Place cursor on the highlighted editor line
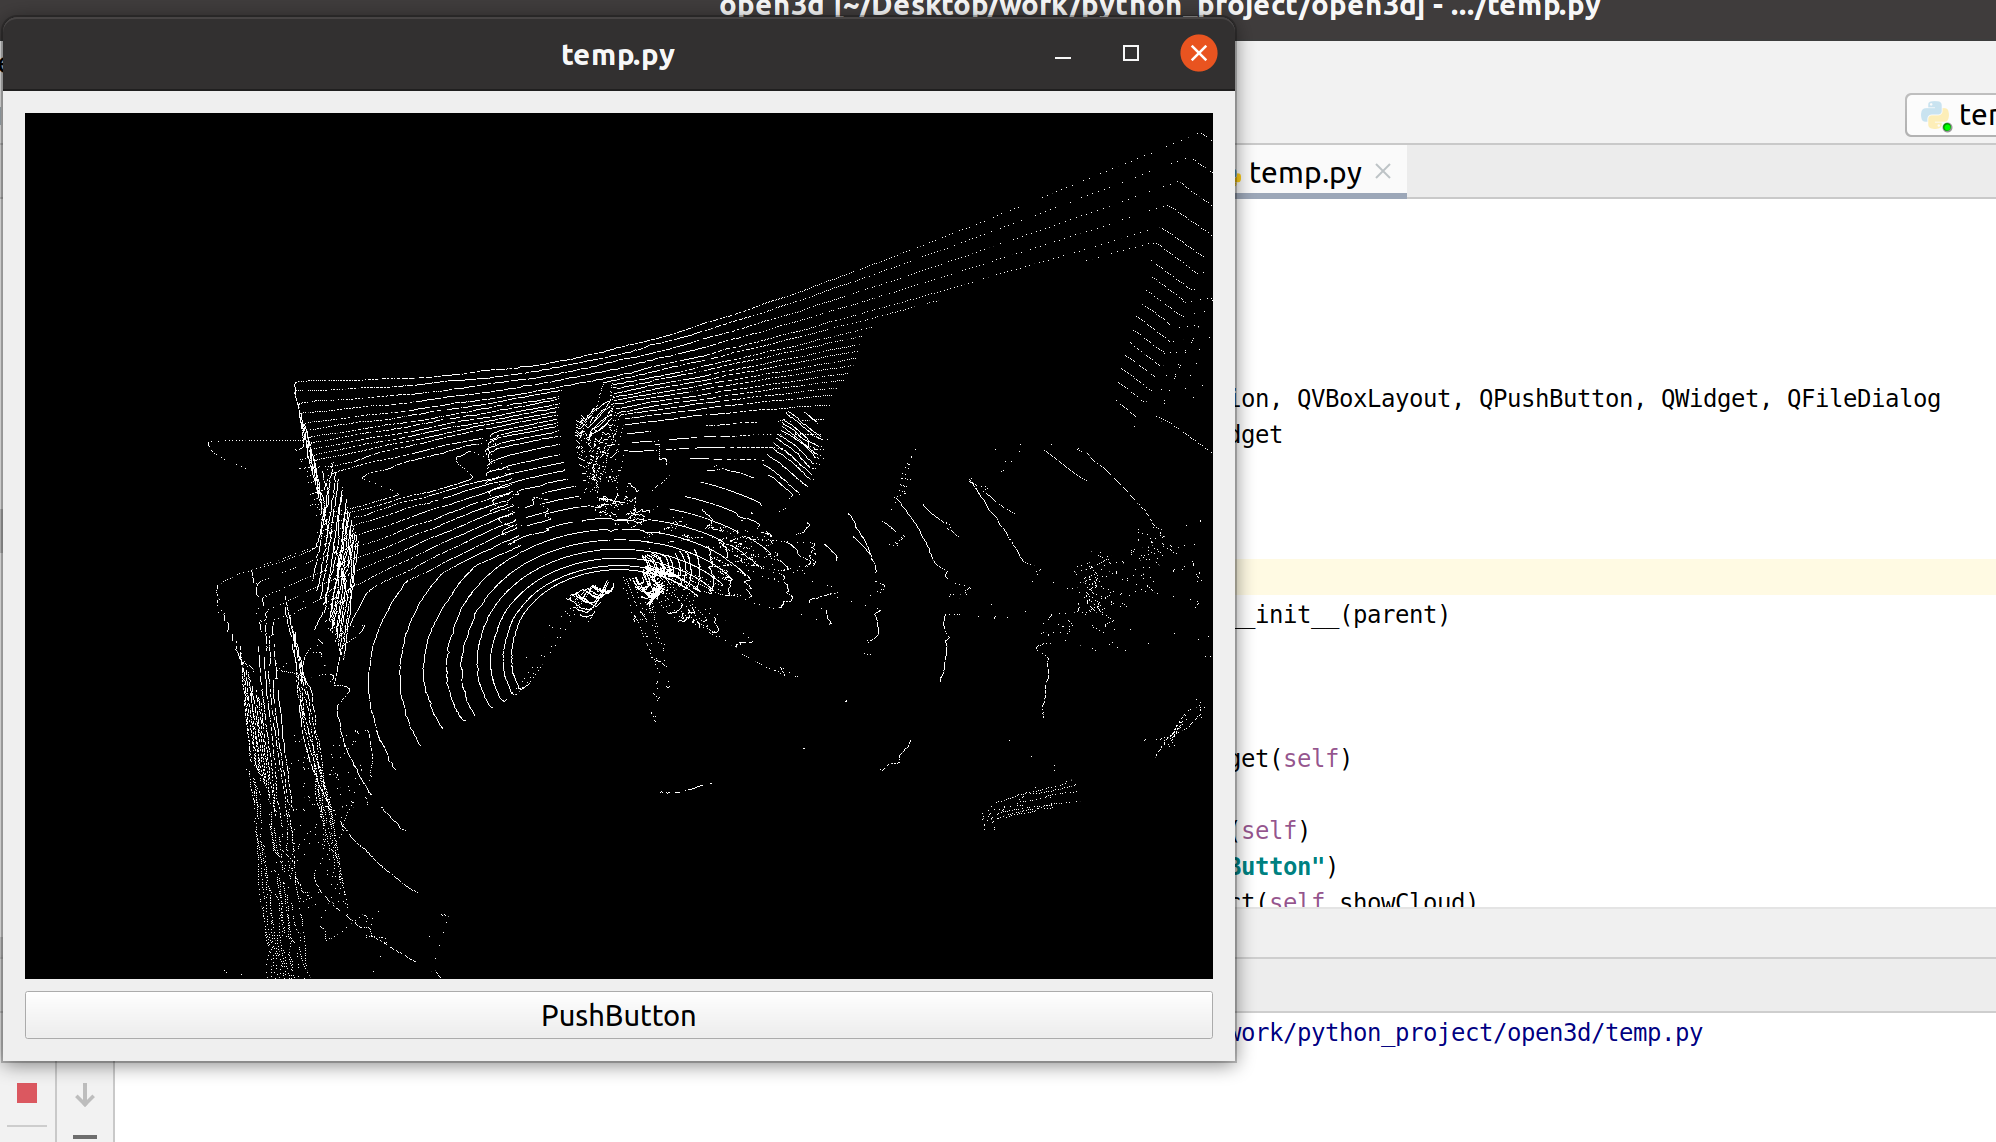 pyautogui.click(x=1600, y=577)
